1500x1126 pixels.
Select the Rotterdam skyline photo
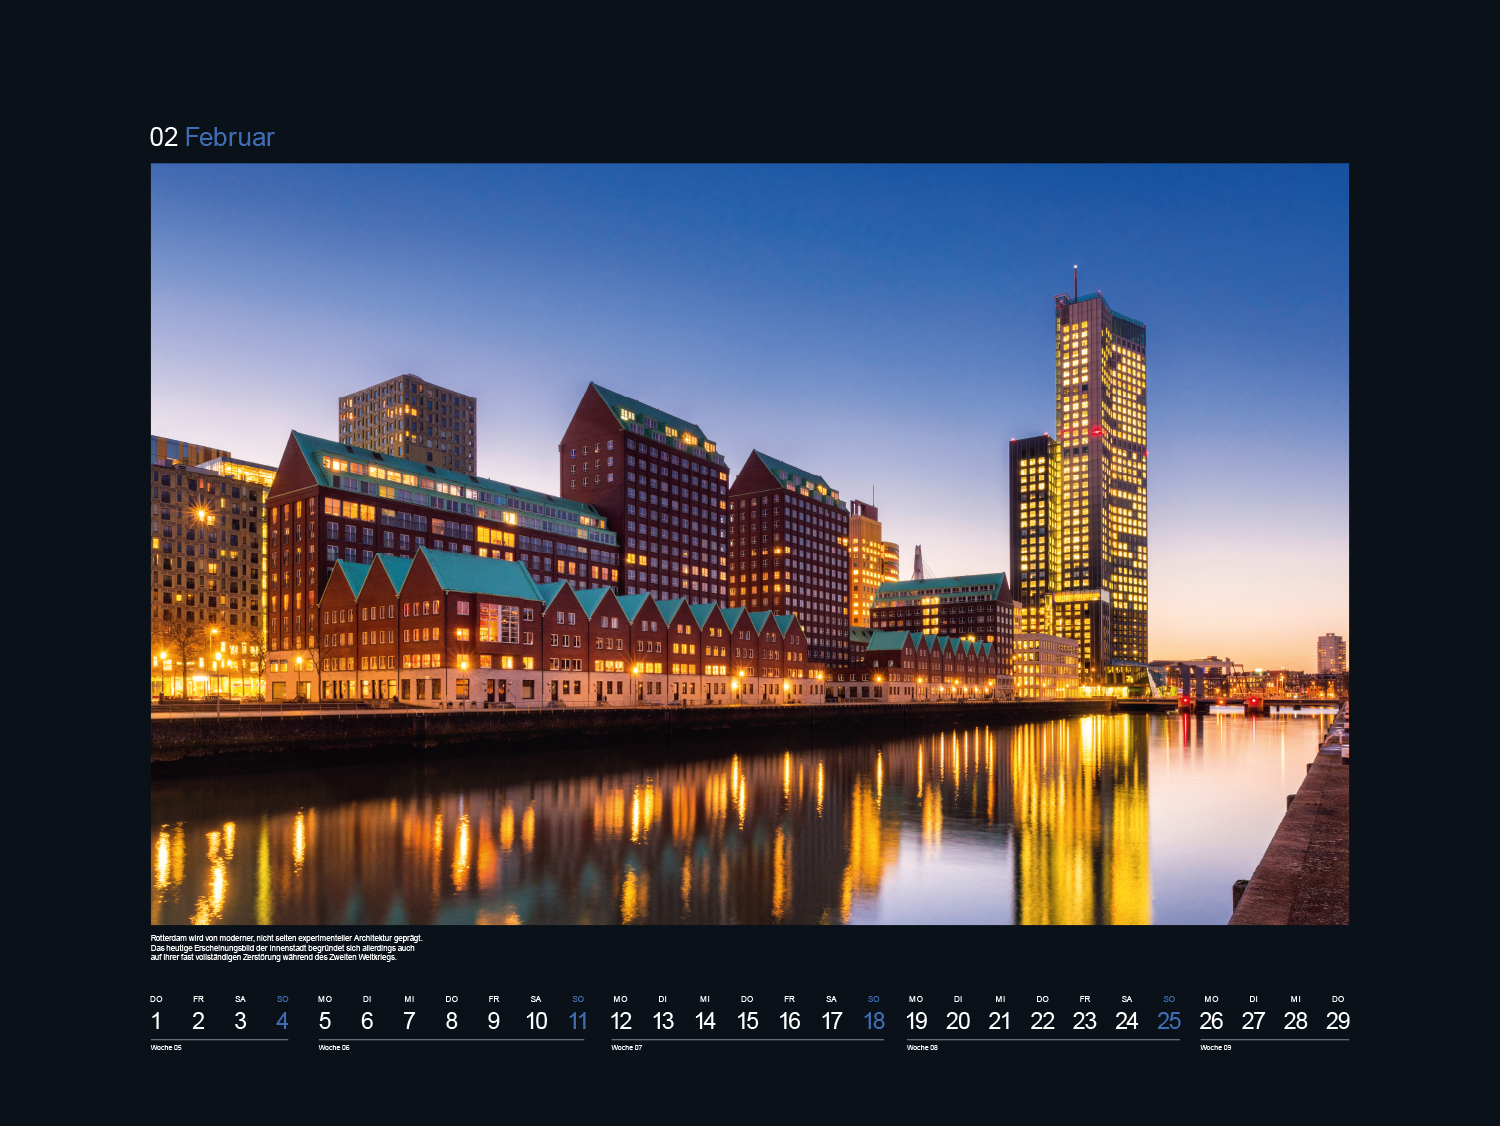point(749,543)
